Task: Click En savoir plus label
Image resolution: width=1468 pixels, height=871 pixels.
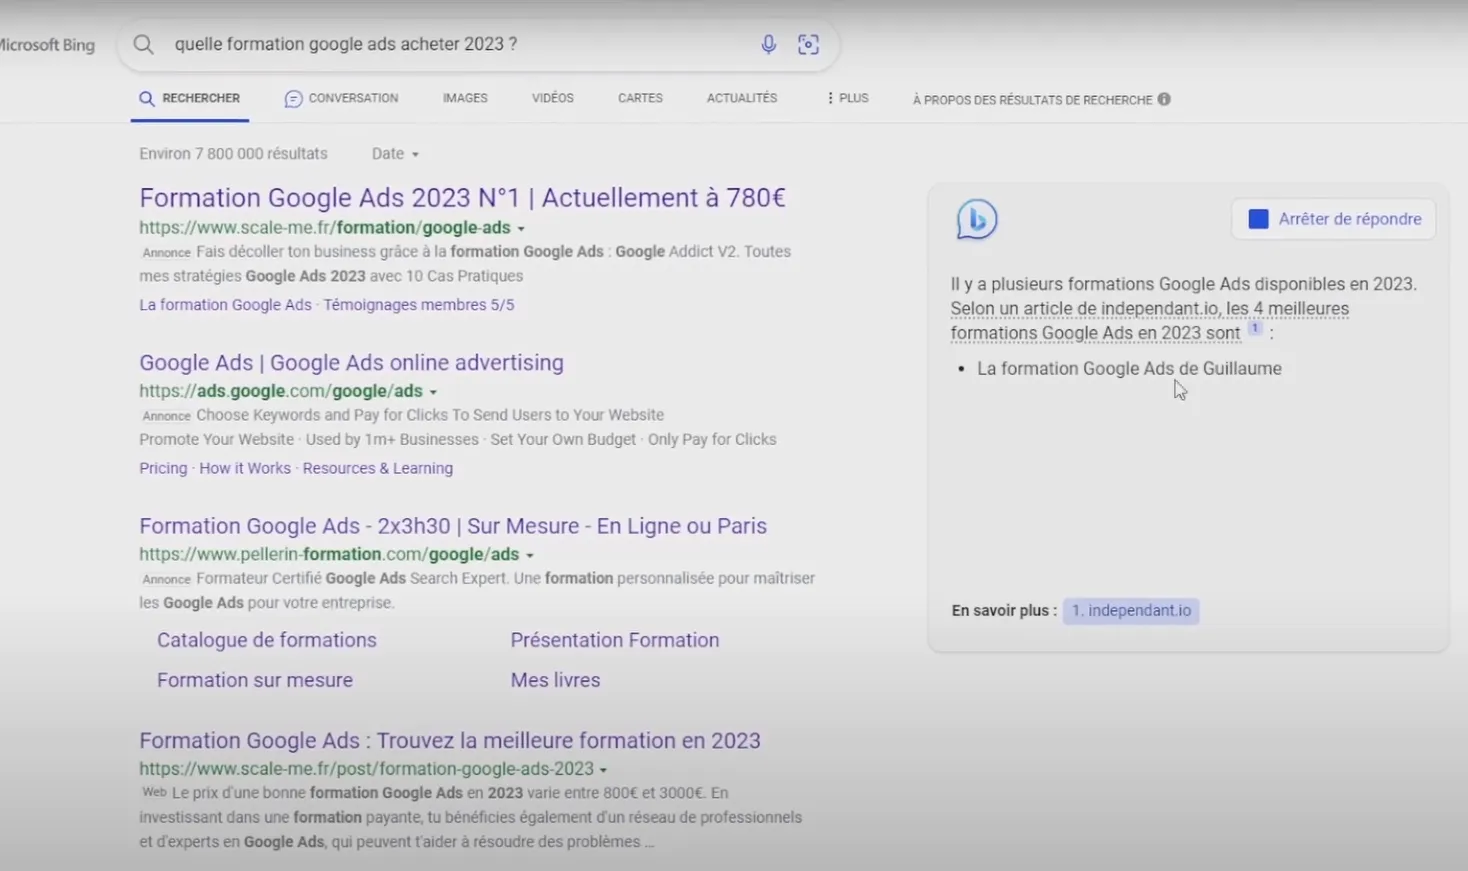Action: click(x=1003, y=611)
